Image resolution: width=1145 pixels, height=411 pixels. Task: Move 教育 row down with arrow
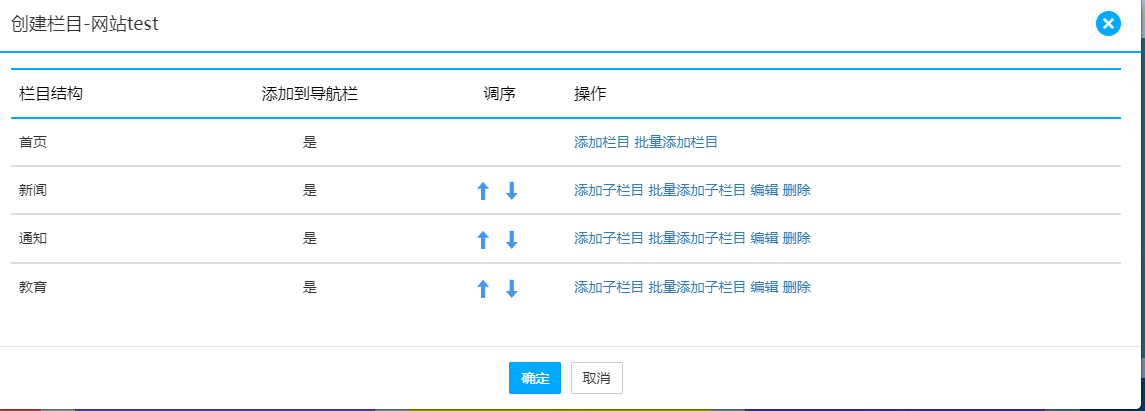(x=512, y=289)
